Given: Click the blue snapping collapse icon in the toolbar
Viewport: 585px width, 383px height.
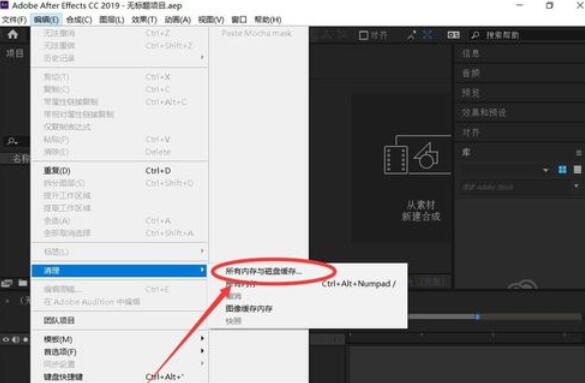Looking at the screenshot, I should click(428, 35).
